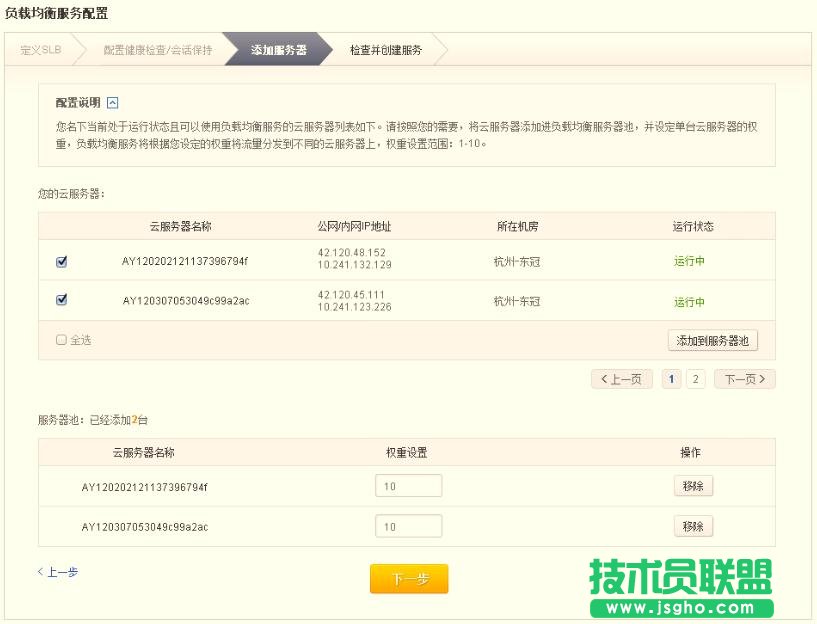Select page 1 in pagination
Viewport: 817px width, 624px height.
point(672,379)
